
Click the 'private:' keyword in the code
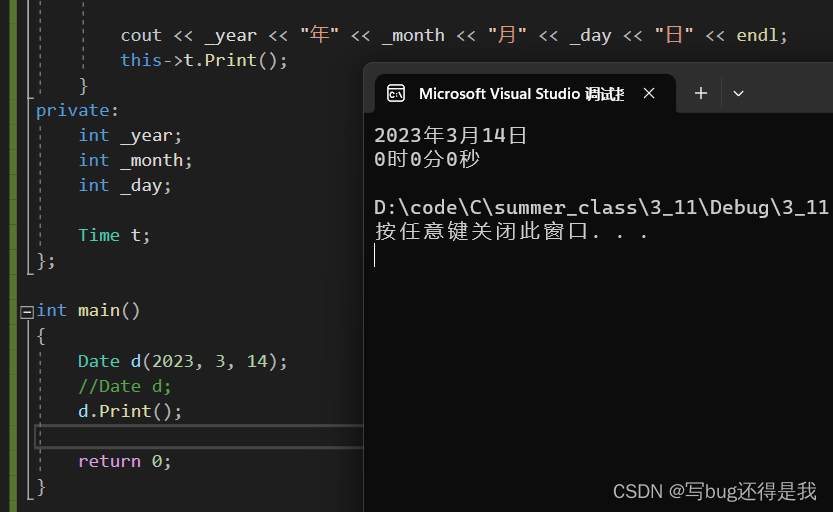pyautogui.click(x=78, y=110)
